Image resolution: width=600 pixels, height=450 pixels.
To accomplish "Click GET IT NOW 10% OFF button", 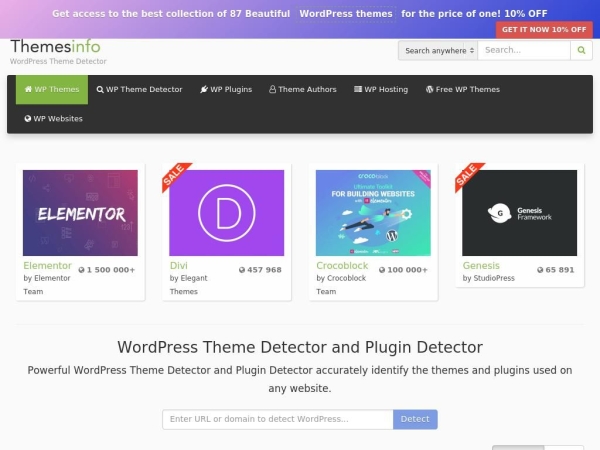I will pos(544,29).
